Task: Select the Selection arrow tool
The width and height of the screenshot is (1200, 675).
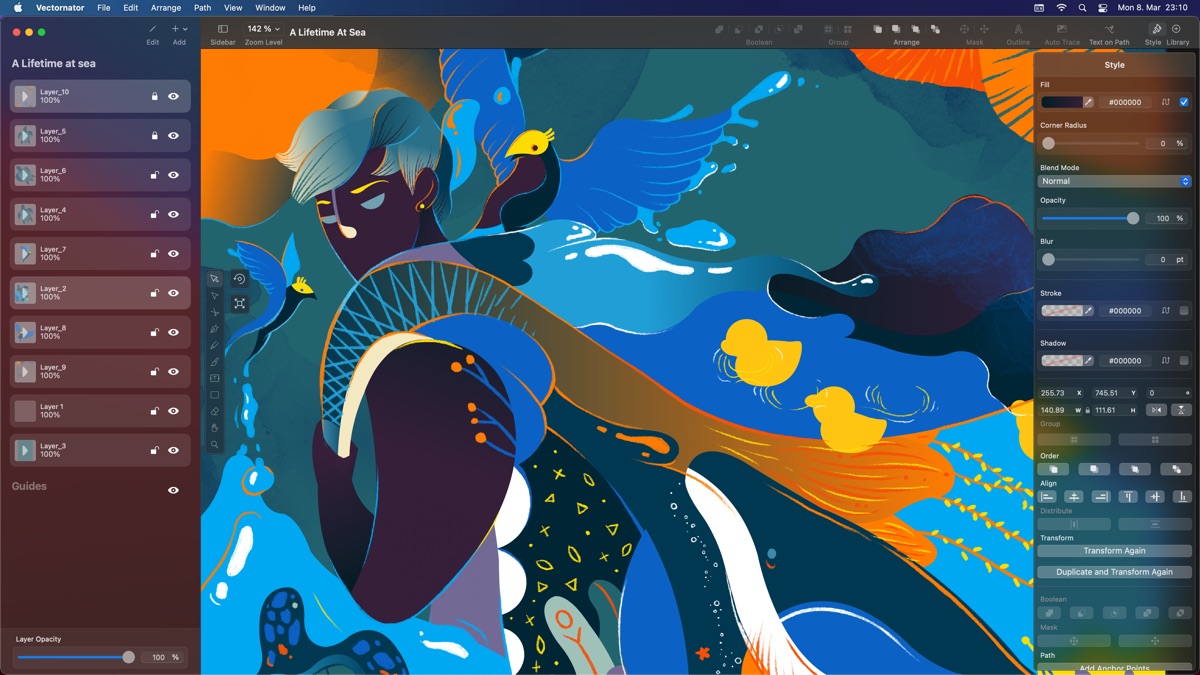Action: tap(214, 279)
